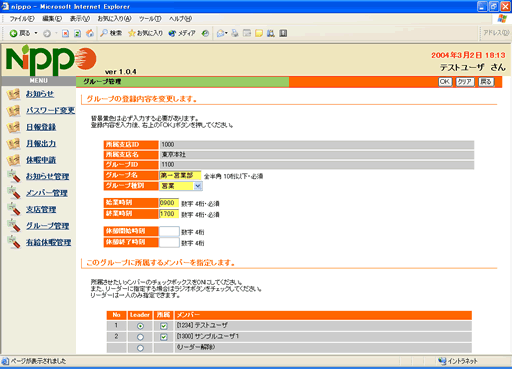Click the Research icon in toolbar

(x=271, y=33)
